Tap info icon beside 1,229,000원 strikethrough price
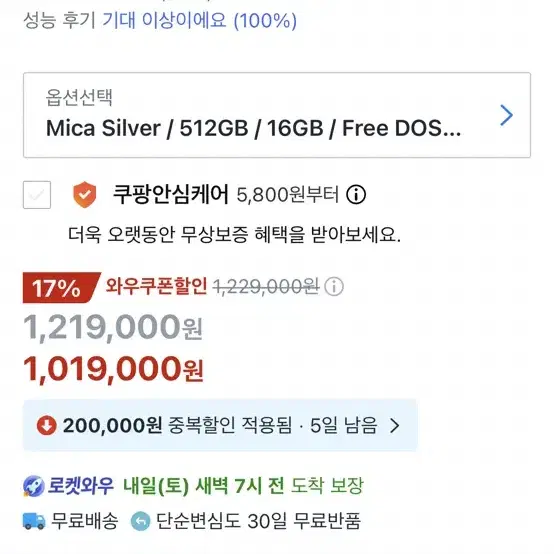Screen dimensions: 554x554 (x=334, y=286)
